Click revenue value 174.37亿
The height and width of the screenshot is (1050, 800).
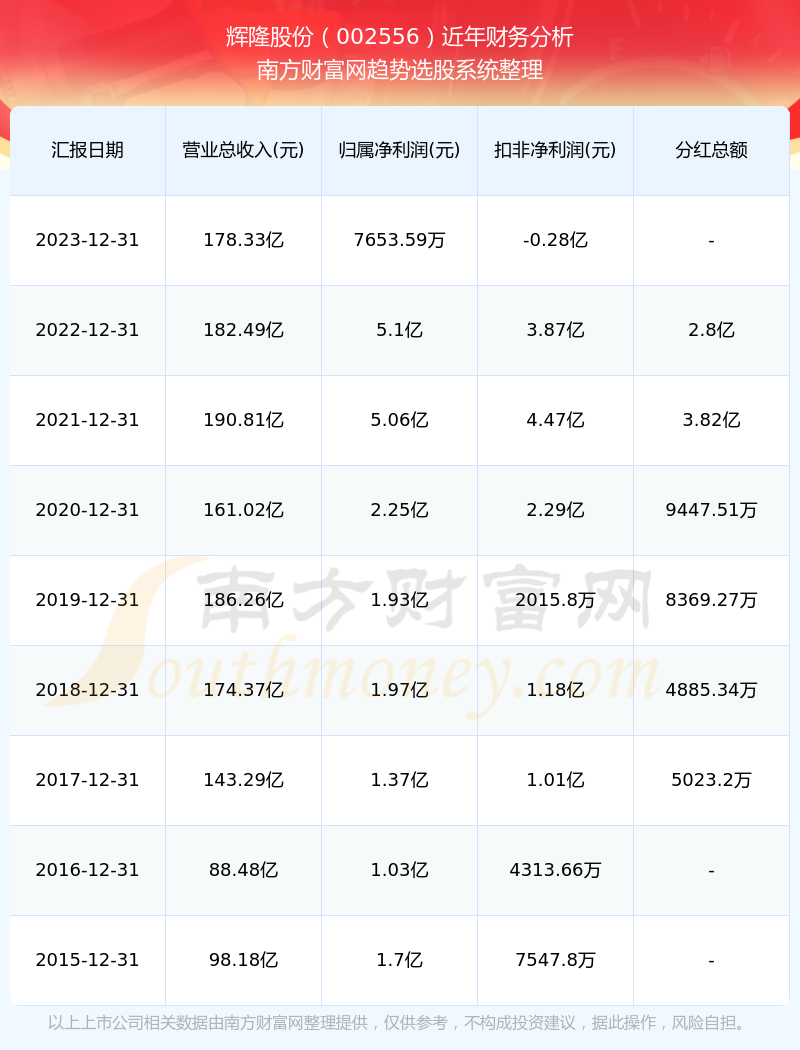[244, 690]
